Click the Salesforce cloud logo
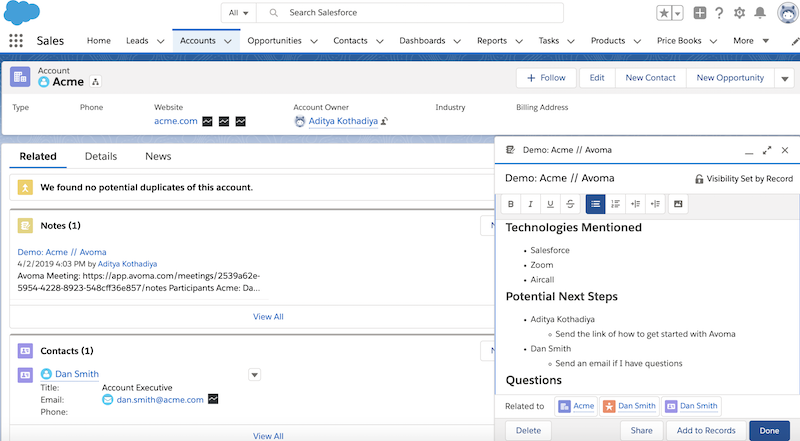 (x=21, y=13)
